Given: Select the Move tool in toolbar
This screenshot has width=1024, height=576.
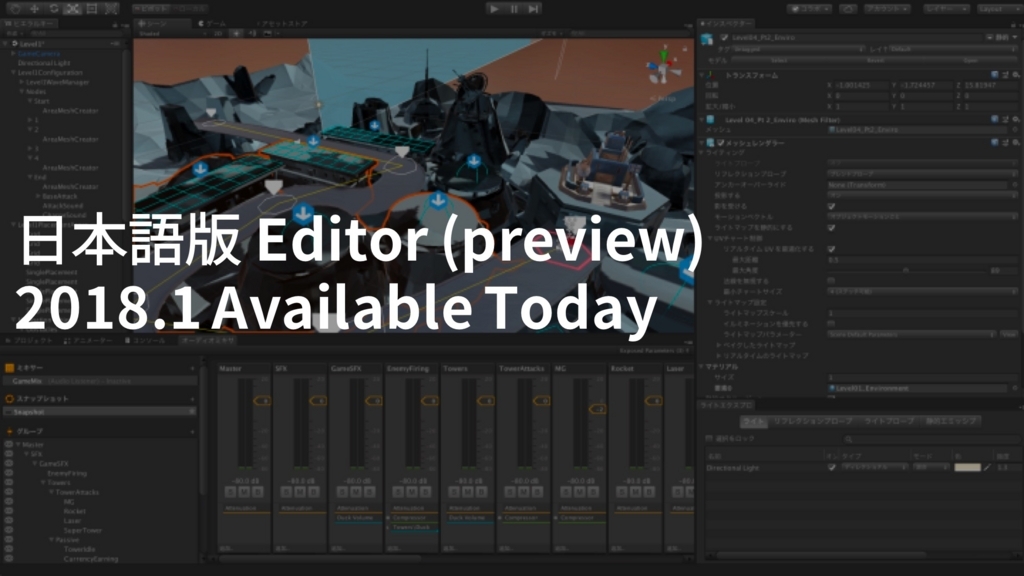Looking at the screenshot, I should [35, 9].
